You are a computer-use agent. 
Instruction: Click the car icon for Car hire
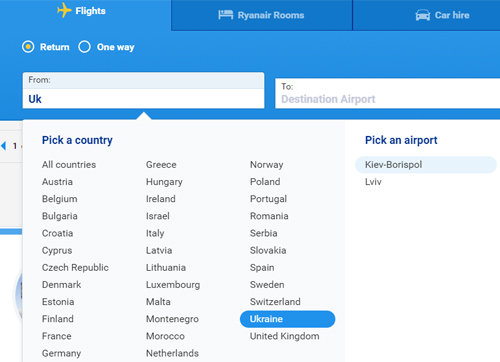point(423,15)
